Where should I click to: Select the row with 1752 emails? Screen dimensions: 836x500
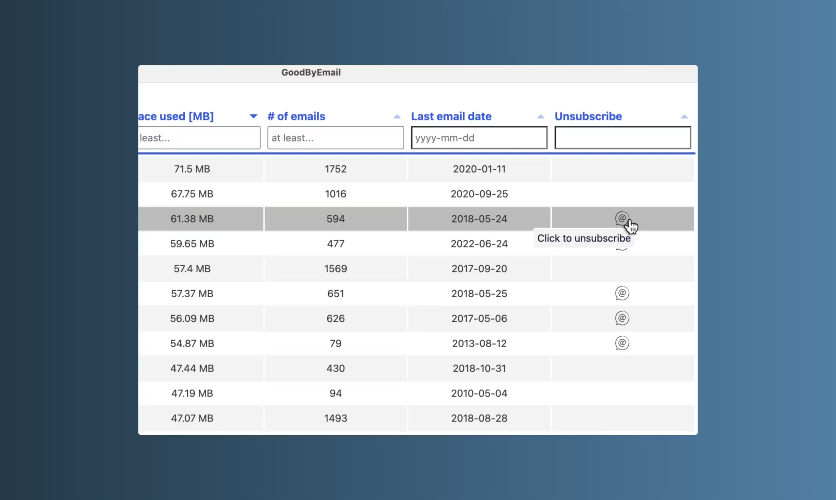(335, 169)
